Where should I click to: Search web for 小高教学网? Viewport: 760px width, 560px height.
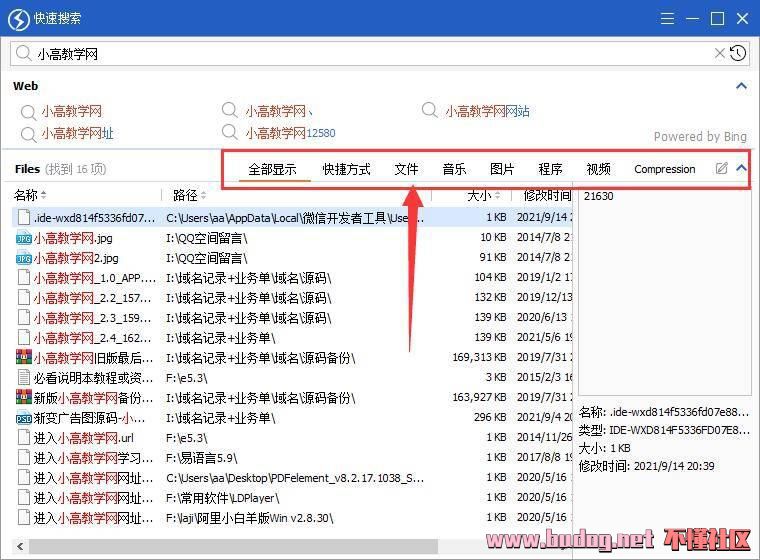point(72,112)
